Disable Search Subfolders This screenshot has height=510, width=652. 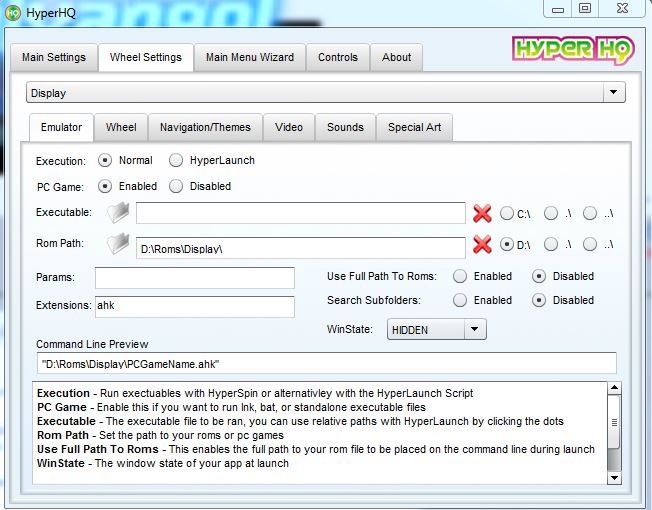[x=539, y=300]
